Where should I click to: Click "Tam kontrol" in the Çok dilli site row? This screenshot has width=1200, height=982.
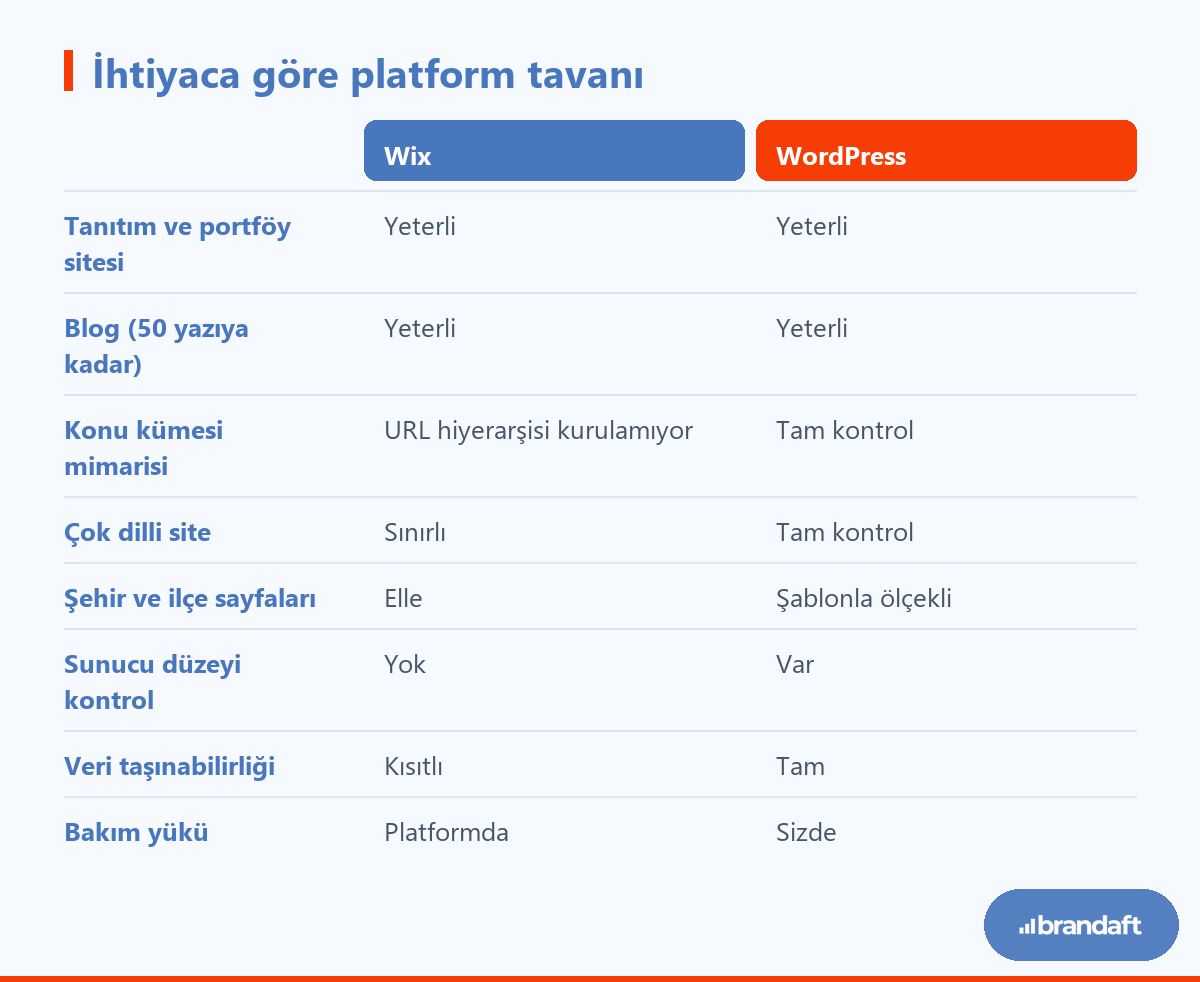[845, 532]
